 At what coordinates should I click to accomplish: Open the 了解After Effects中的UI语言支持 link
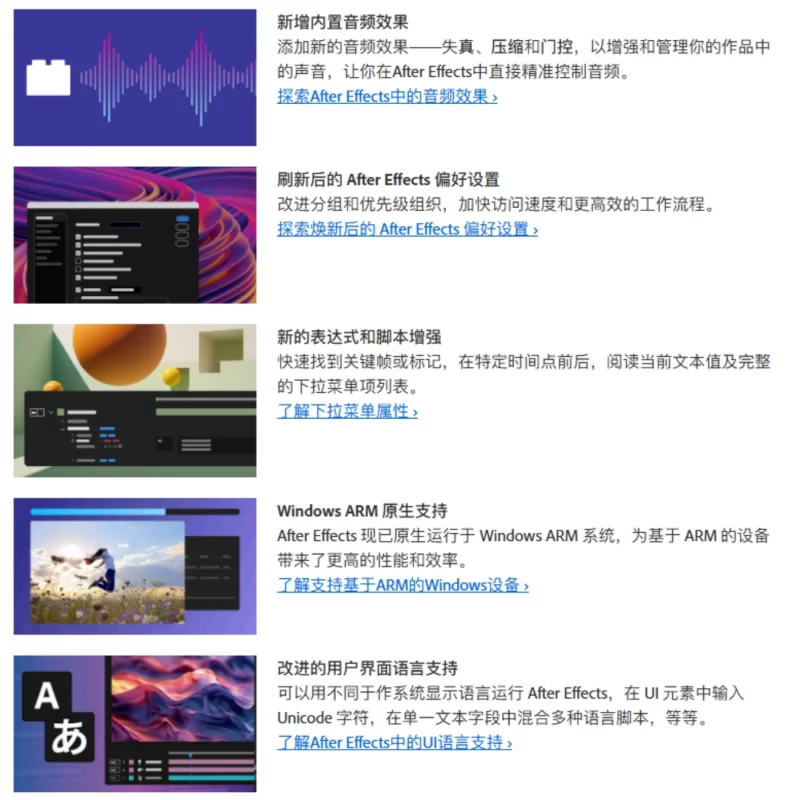[x=395, y=742]
